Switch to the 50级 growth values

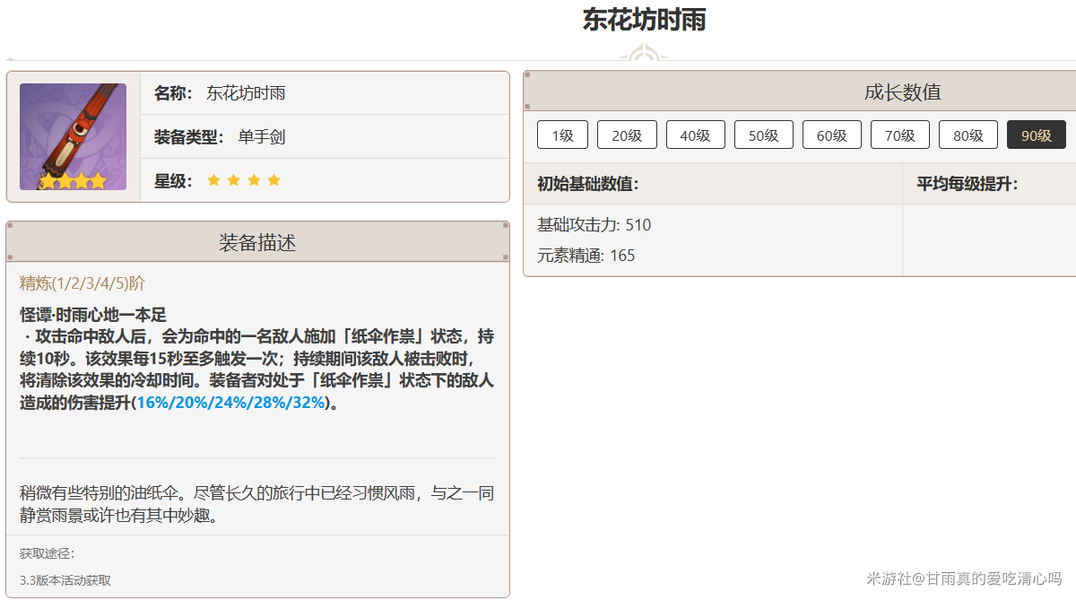pos(763,135)
